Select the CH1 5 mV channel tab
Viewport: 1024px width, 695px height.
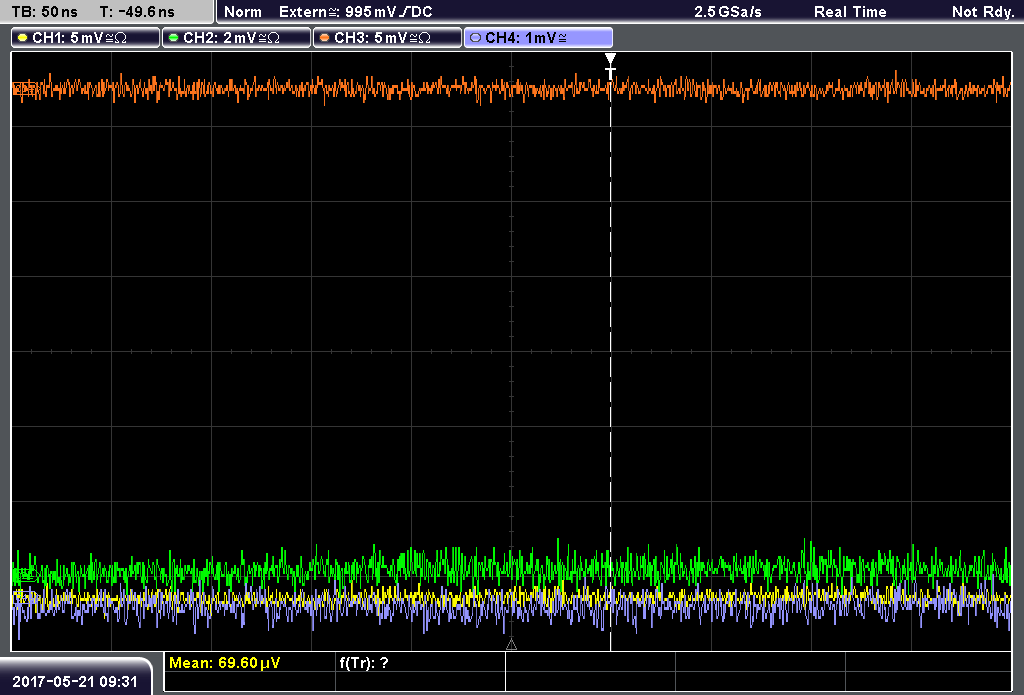[86, 38]
